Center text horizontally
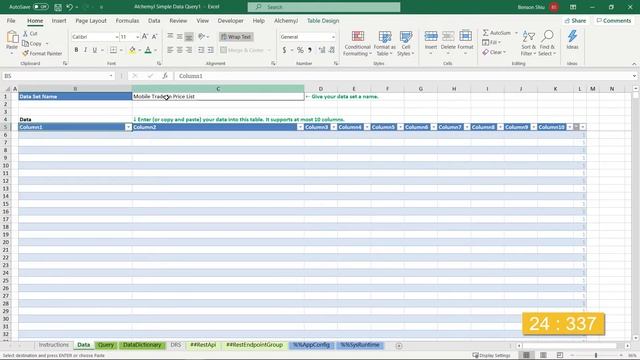 [x=180, y=50]
